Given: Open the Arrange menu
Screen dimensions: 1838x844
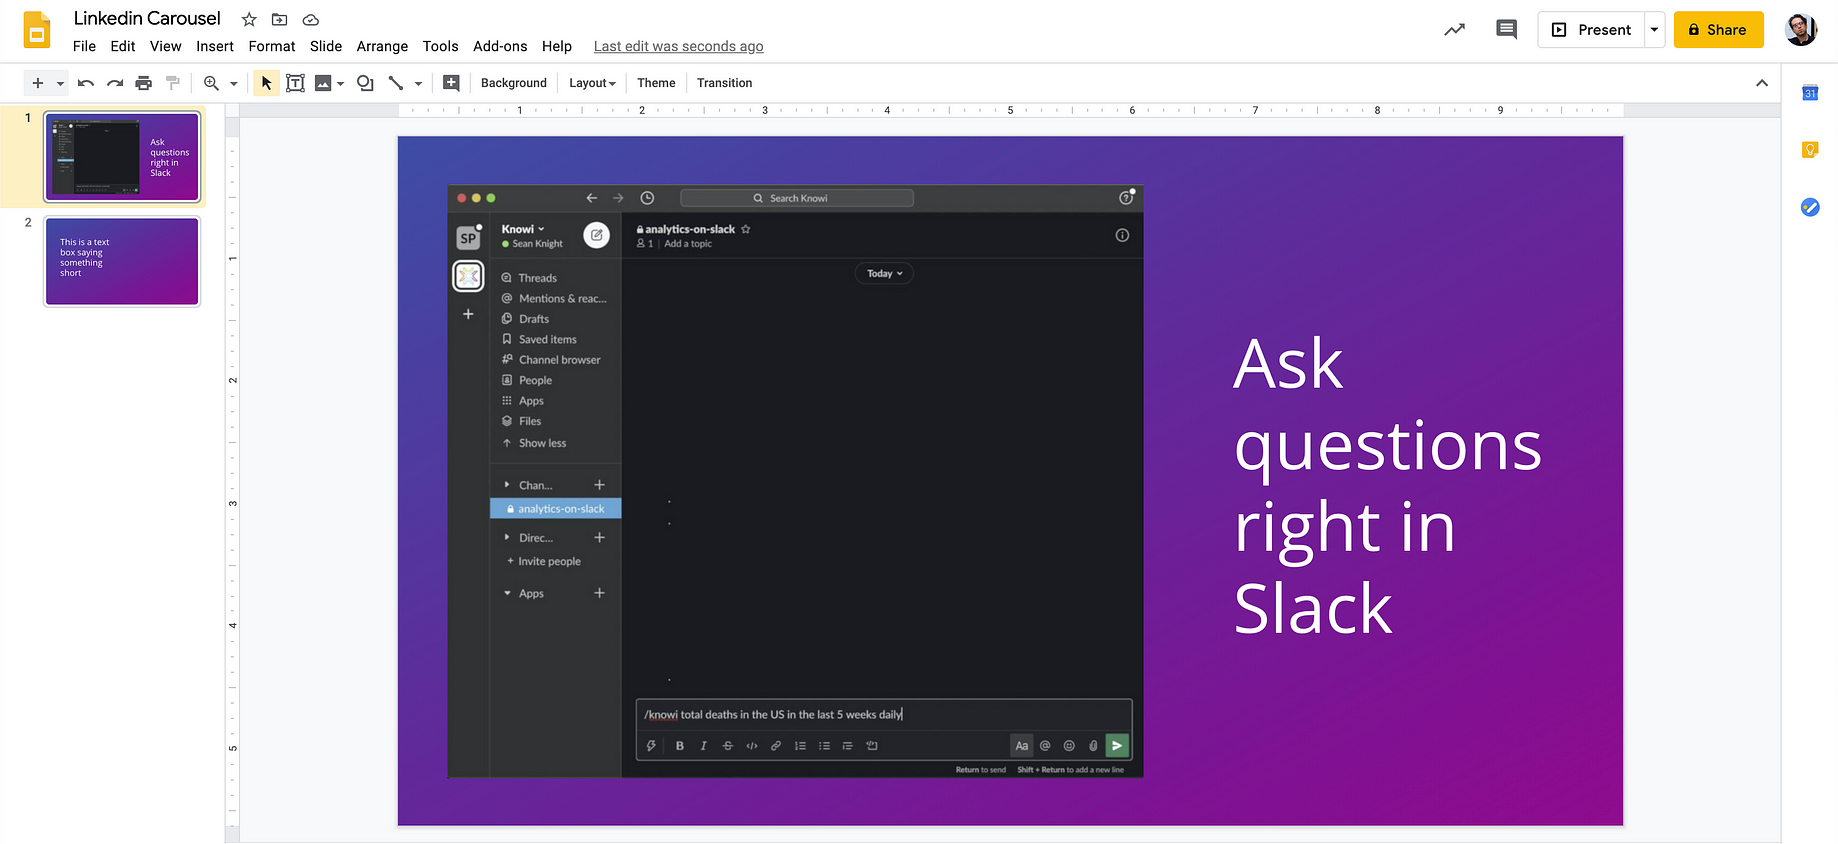Looking at the screenshot, I should (x=382, y=46).
